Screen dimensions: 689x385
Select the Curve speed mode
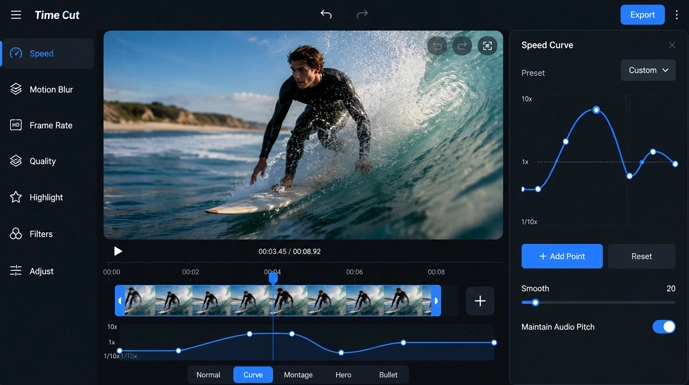[x=253, y=375]
